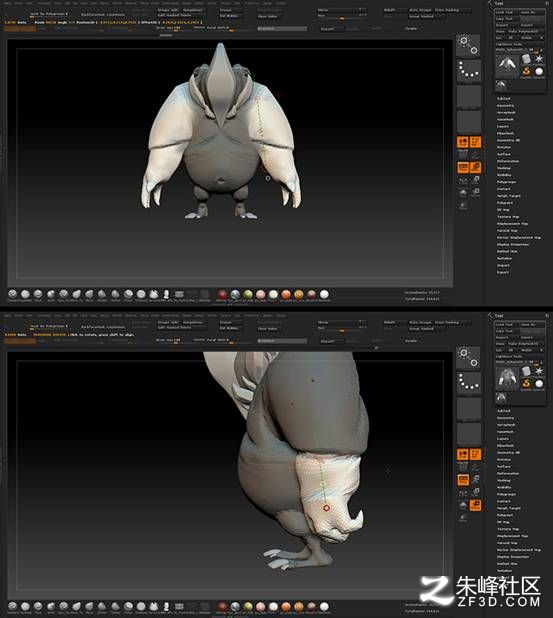The image size is (553, 618).
Task: Toggle second orange shelf button, upper window top row
Action: click(x=475, y=142)
